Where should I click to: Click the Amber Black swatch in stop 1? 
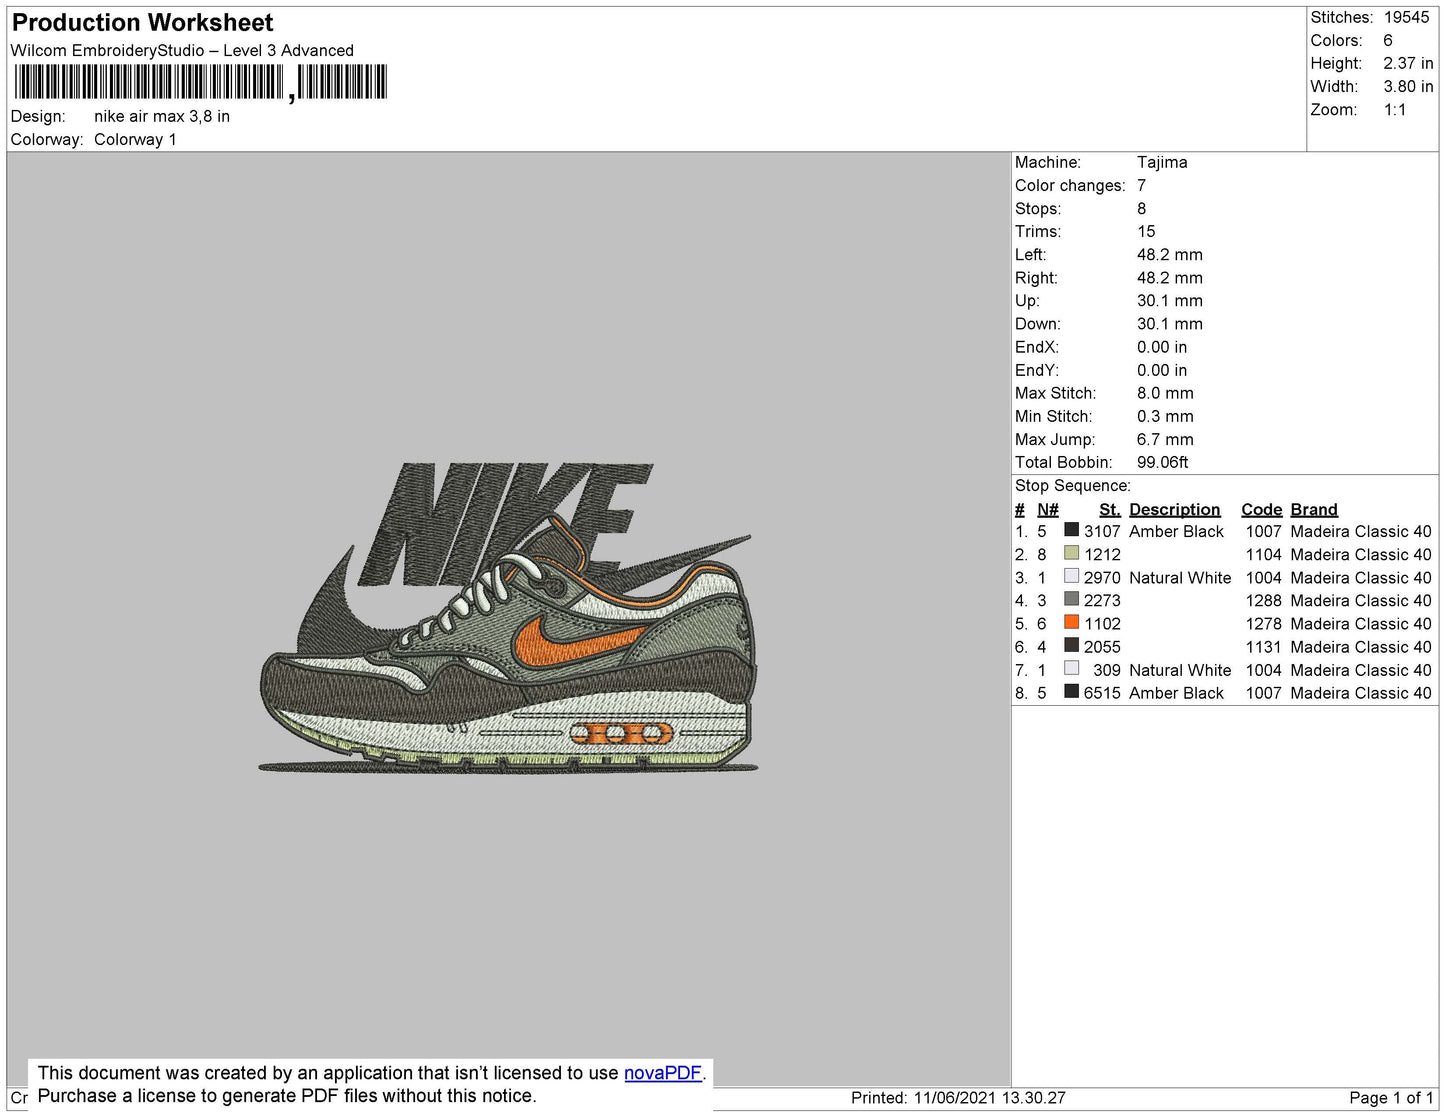(x=1071, y=531)
